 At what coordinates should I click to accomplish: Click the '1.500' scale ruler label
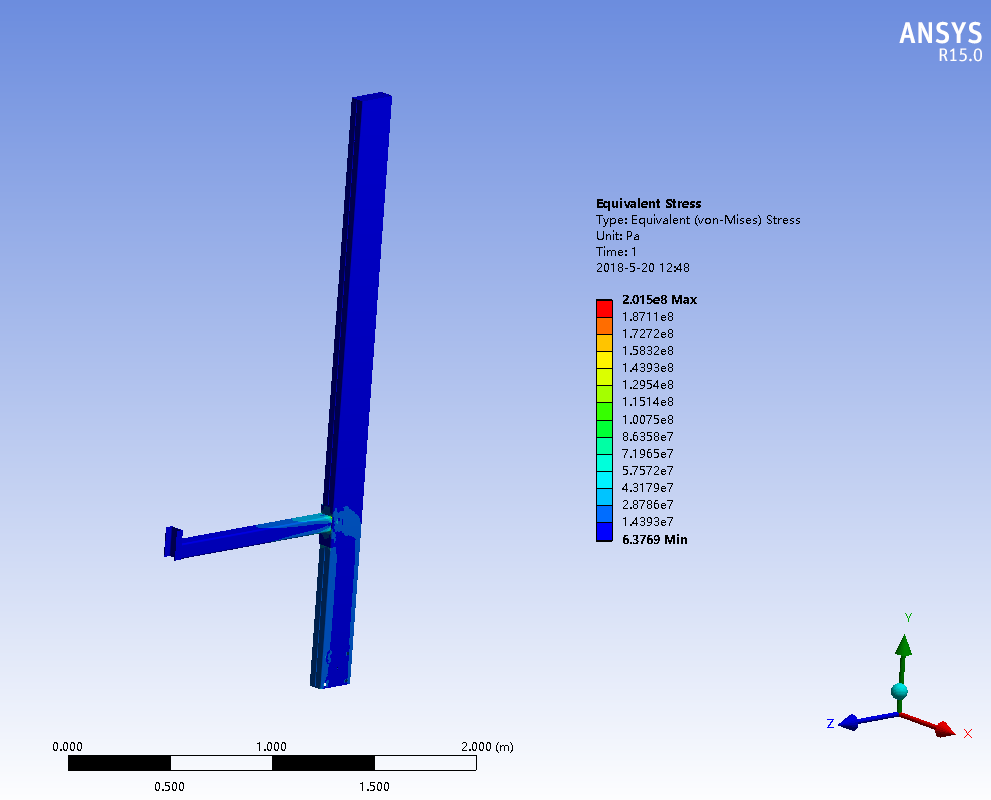pyautogui.click(x=374, y=787)
